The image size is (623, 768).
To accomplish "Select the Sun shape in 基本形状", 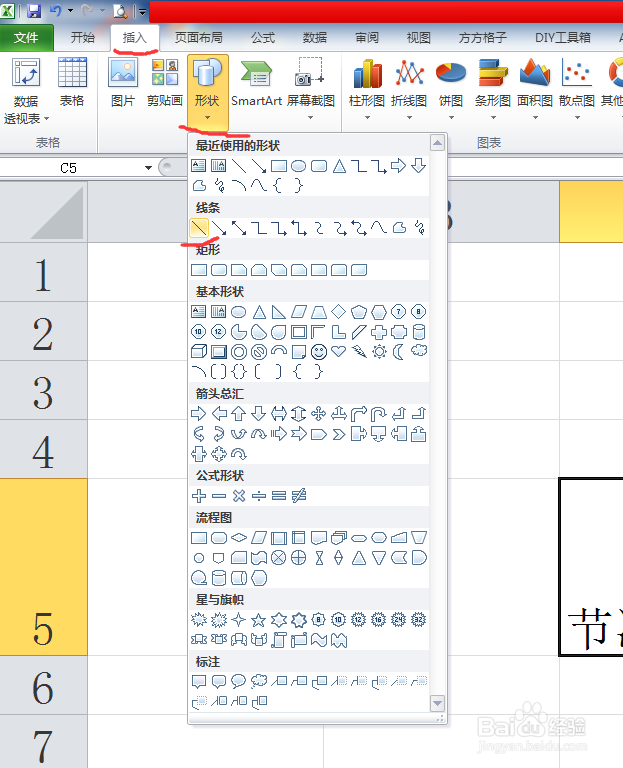I will tap(379, 352).
